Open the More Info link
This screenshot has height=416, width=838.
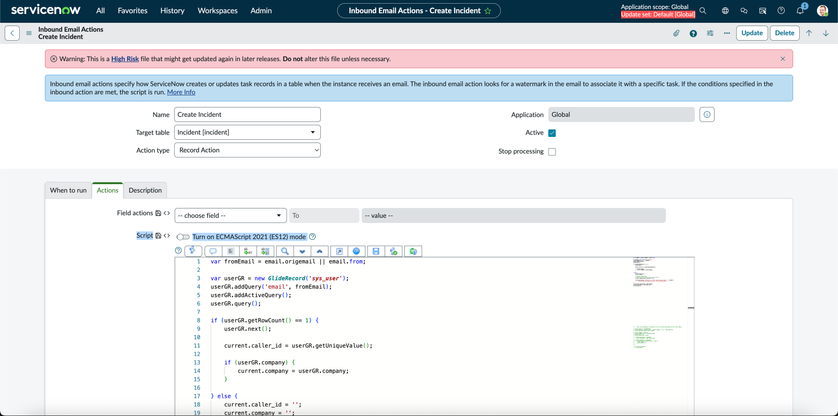coord(181,93)
